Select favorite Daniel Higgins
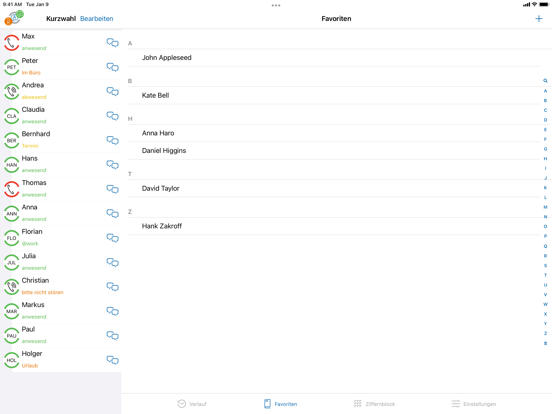This screenshot has width=552, height=414. click(x=333, y=151)
